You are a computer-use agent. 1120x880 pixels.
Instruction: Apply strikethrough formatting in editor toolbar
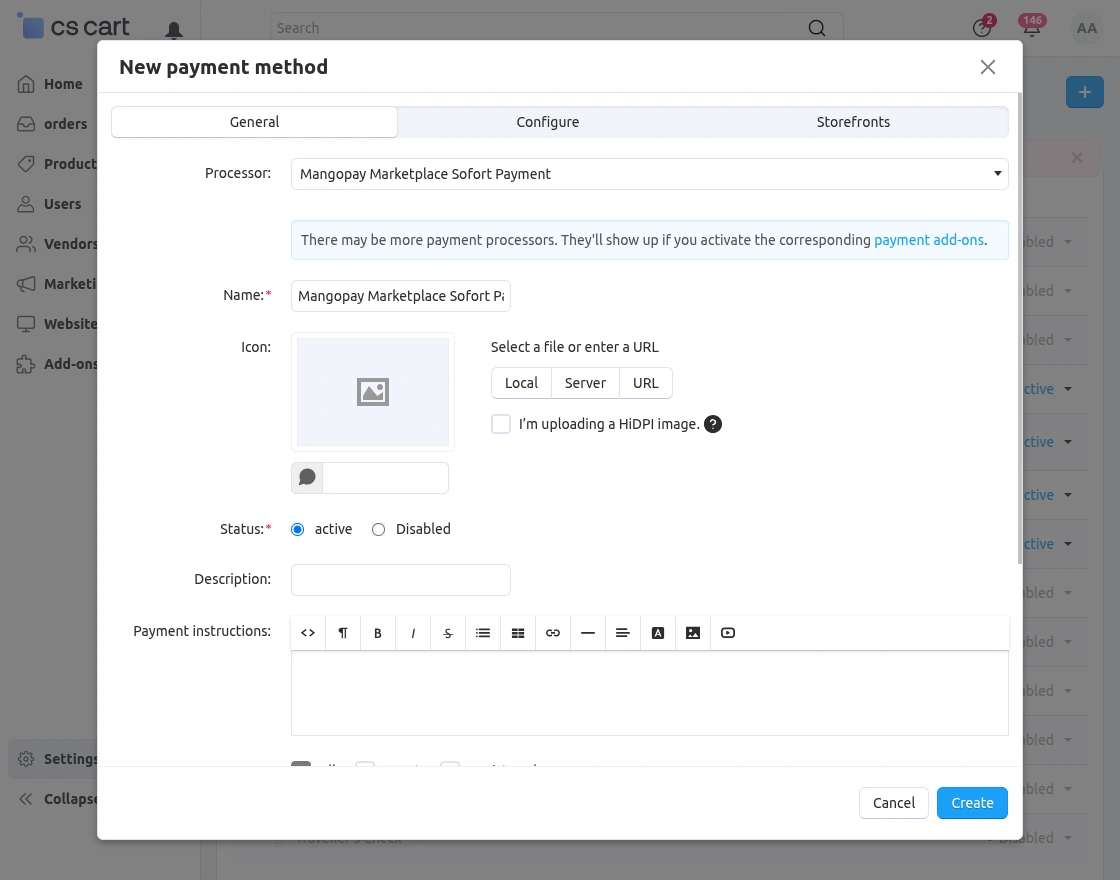[448, 633]
